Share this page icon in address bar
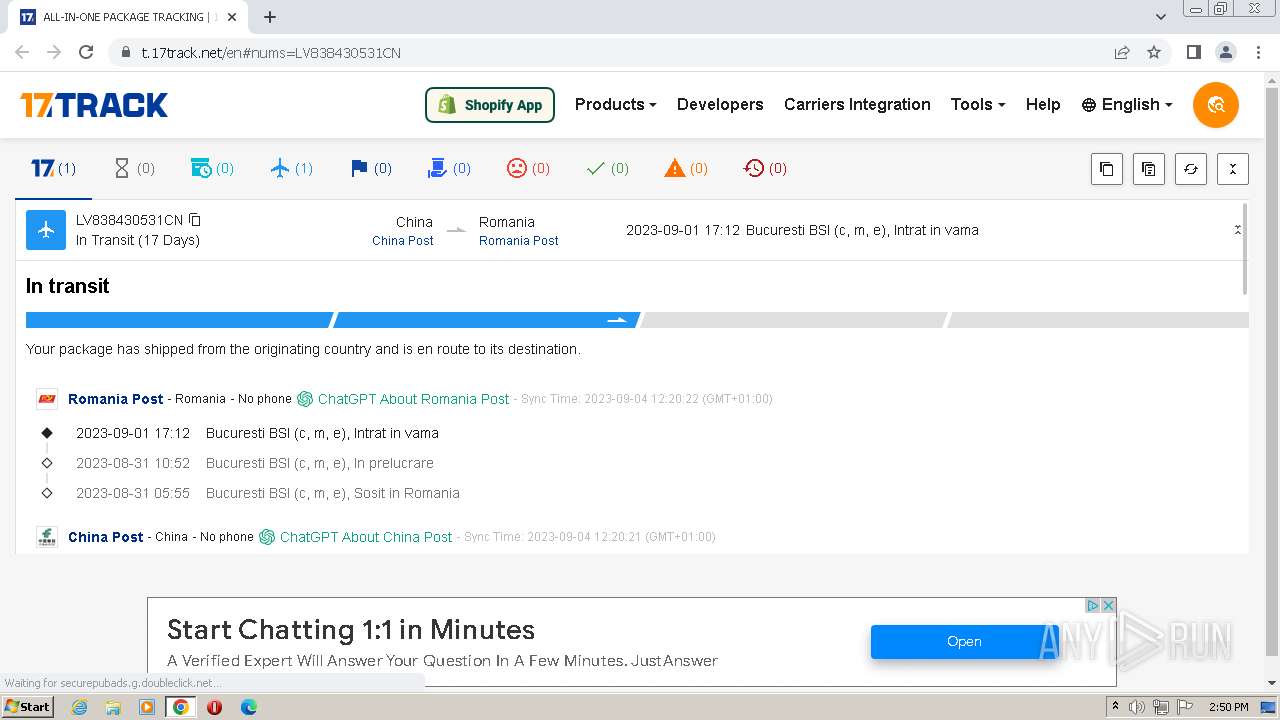1280x720 pixels. [x=1122, y=52]
